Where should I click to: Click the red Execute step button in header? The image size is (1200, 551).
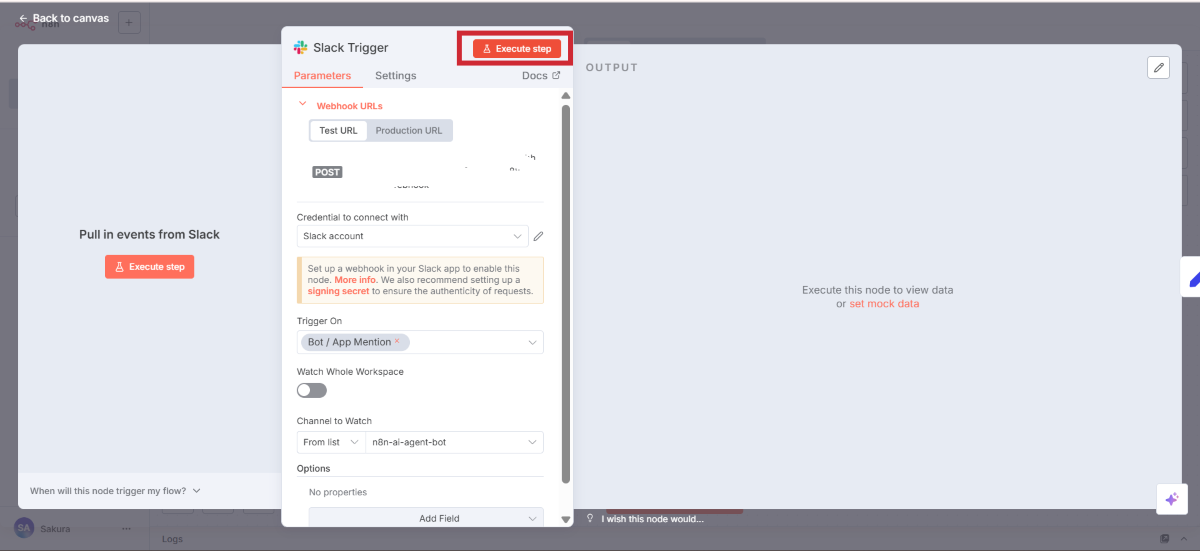pos(517,48)
